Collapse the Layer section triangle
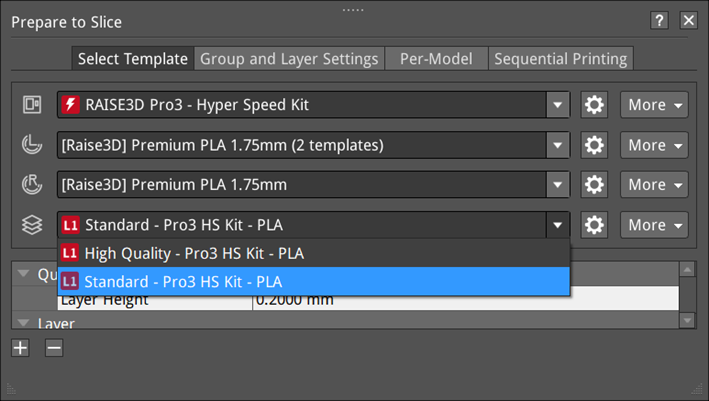The height and width of the screenshot is (401, 709). click(22, 324)
